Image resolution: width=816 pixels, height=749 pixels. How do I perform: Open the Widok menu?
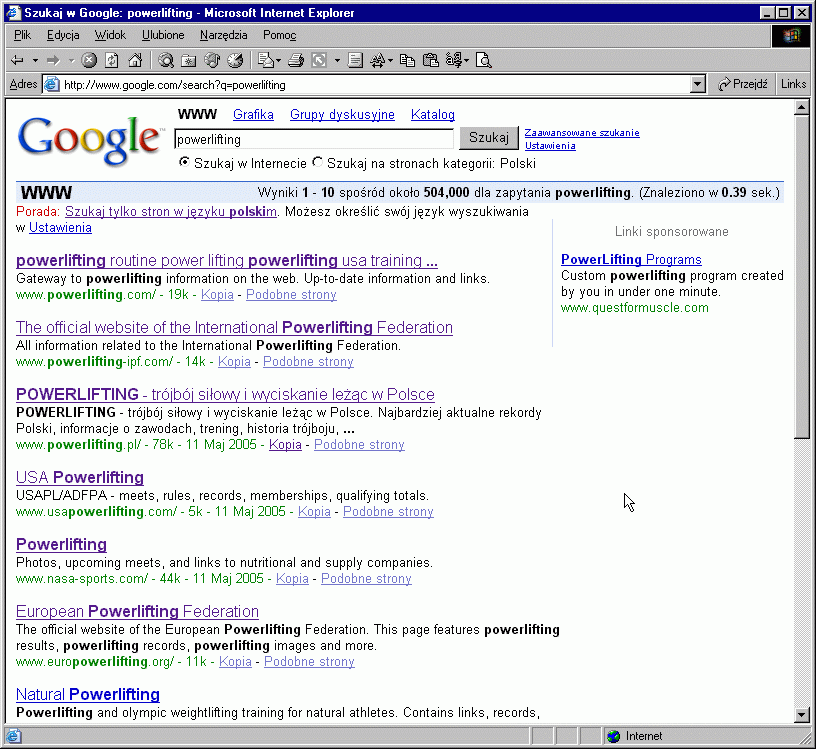coord(110,35)
